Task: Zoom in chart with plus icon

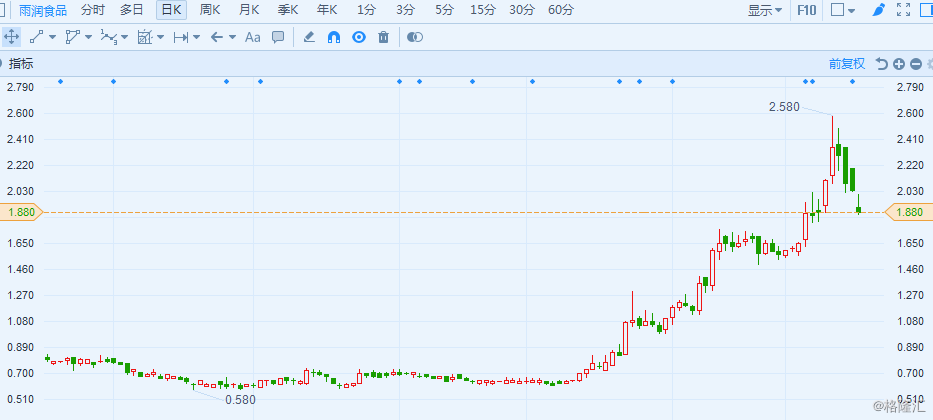Action: pyautogui.click(x=899, y=64)
